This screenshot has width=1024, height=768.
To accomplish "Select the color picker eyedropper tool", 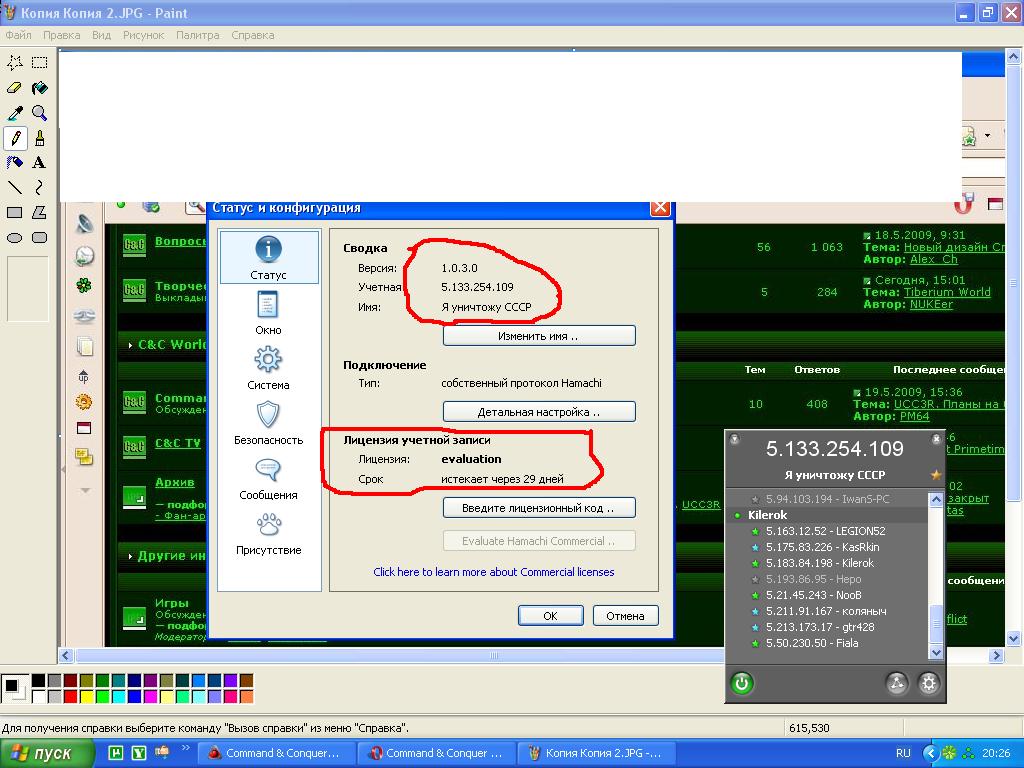I will tap(15, 113).
